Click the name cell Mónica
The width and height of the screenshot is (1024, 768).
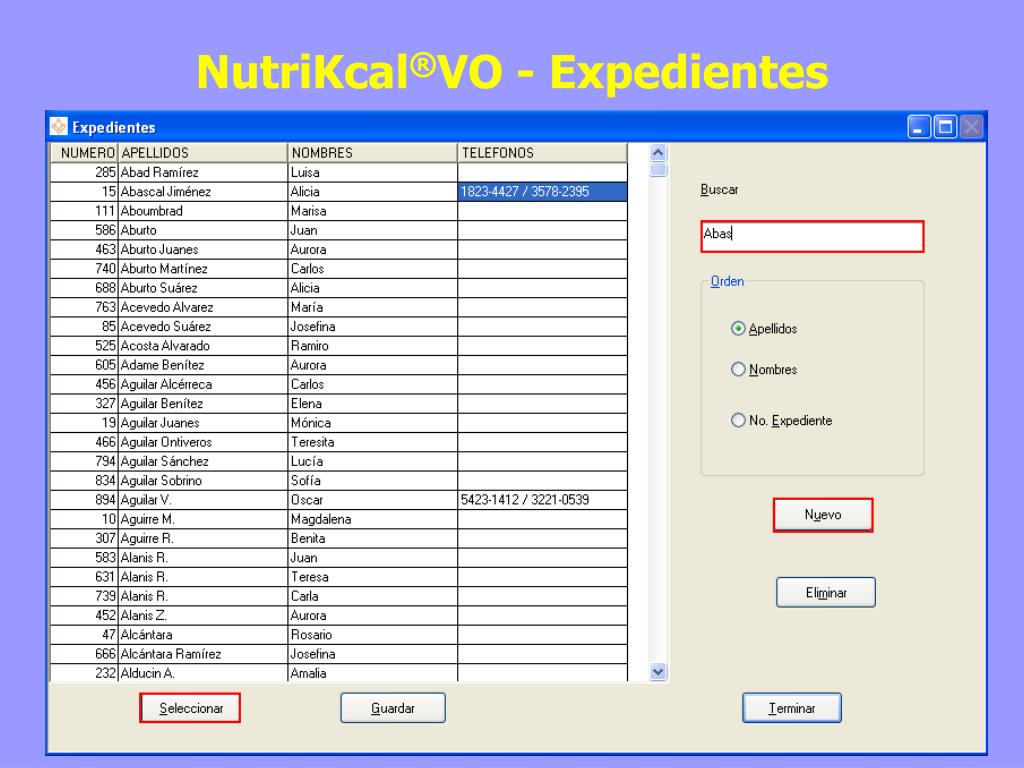pos(373,423)
